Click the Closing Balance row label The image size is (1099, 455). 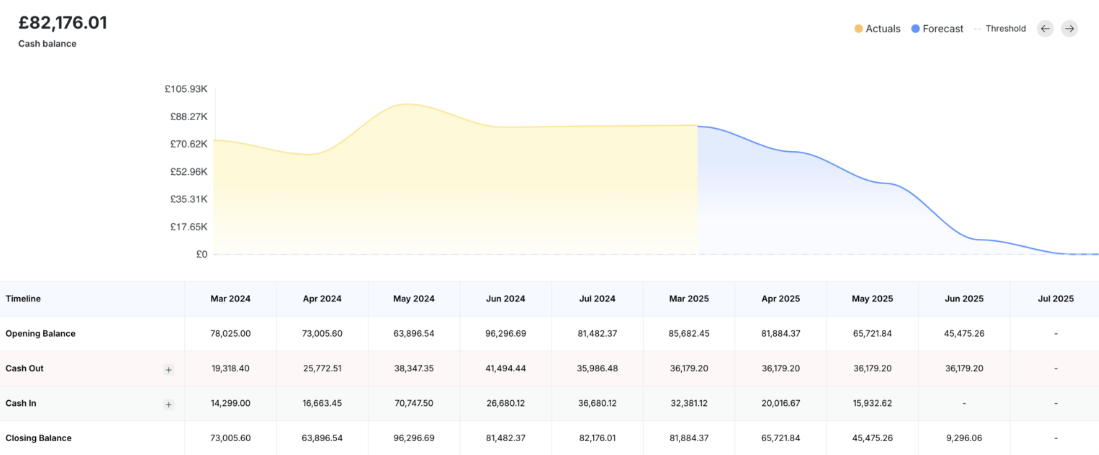[x=38, y=438]
